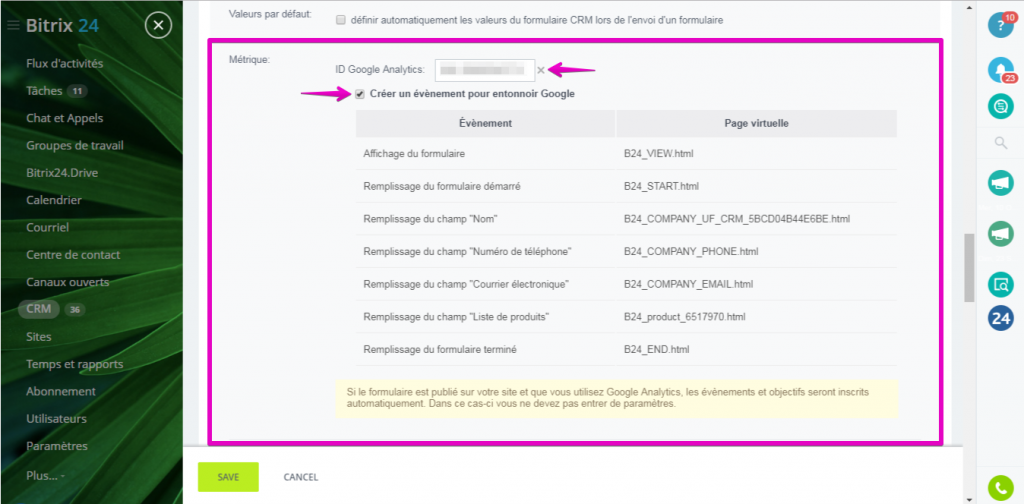Open the help icon with badge 10
The height and width of the screenshot is (504, 1024).
(1000, 25)
